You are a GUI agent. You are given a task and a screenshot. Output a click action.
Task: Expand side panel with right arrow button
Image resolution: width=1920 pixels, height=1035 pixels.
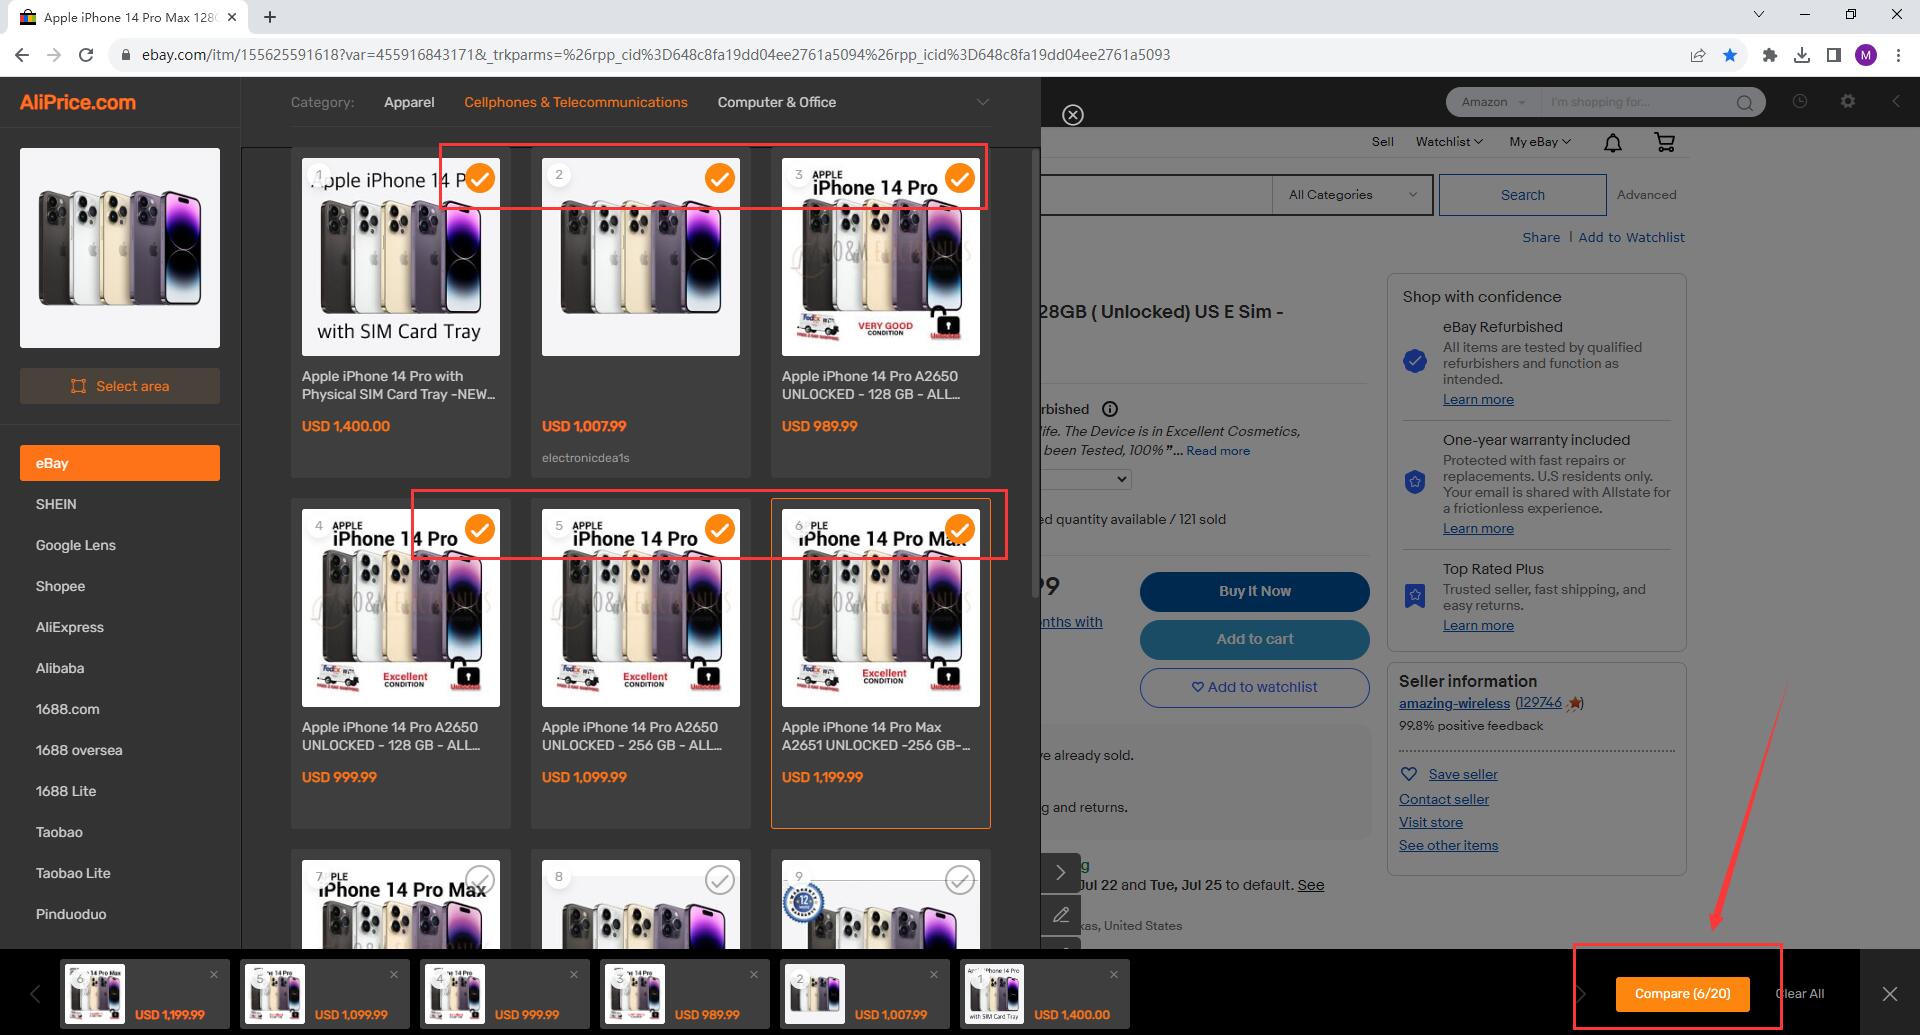(x=1061, y=873)
